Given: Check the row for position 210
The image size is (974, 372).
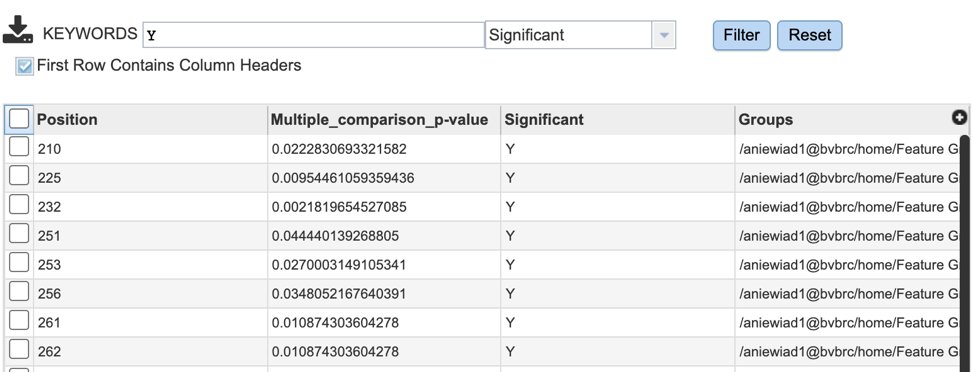Looking at the screenshot, I should click(19, 147).
